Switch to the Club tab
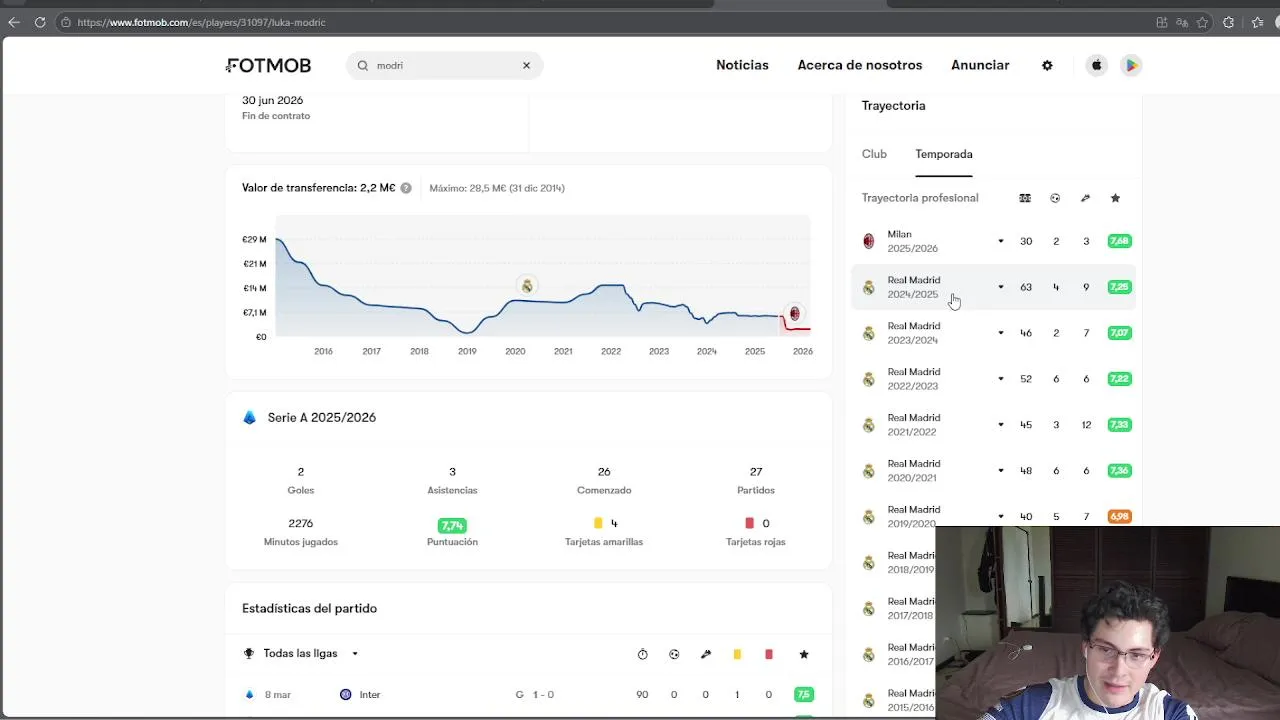The image size is (1280, 720). 874,154
